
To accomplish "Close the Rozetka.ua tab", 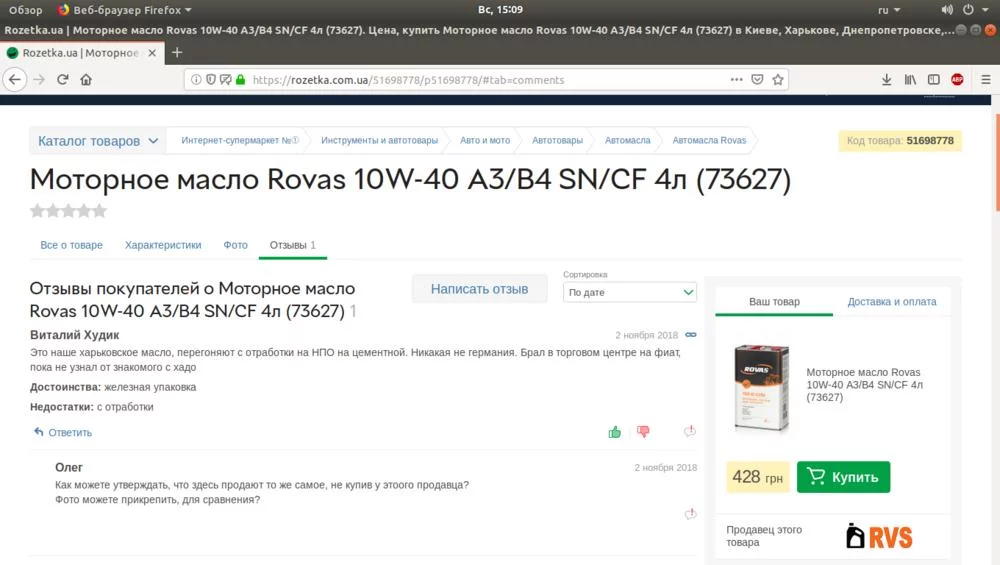I will tap(152, 53).
